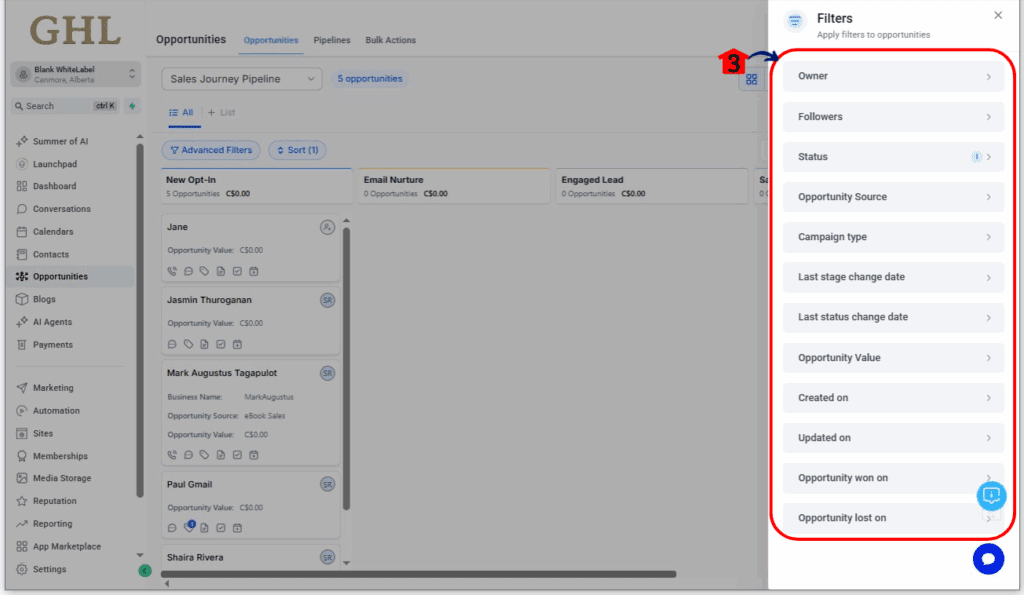The image size is (1024, 595).
Task: Click inside the Search field
Action: click(x=55, y=104)
